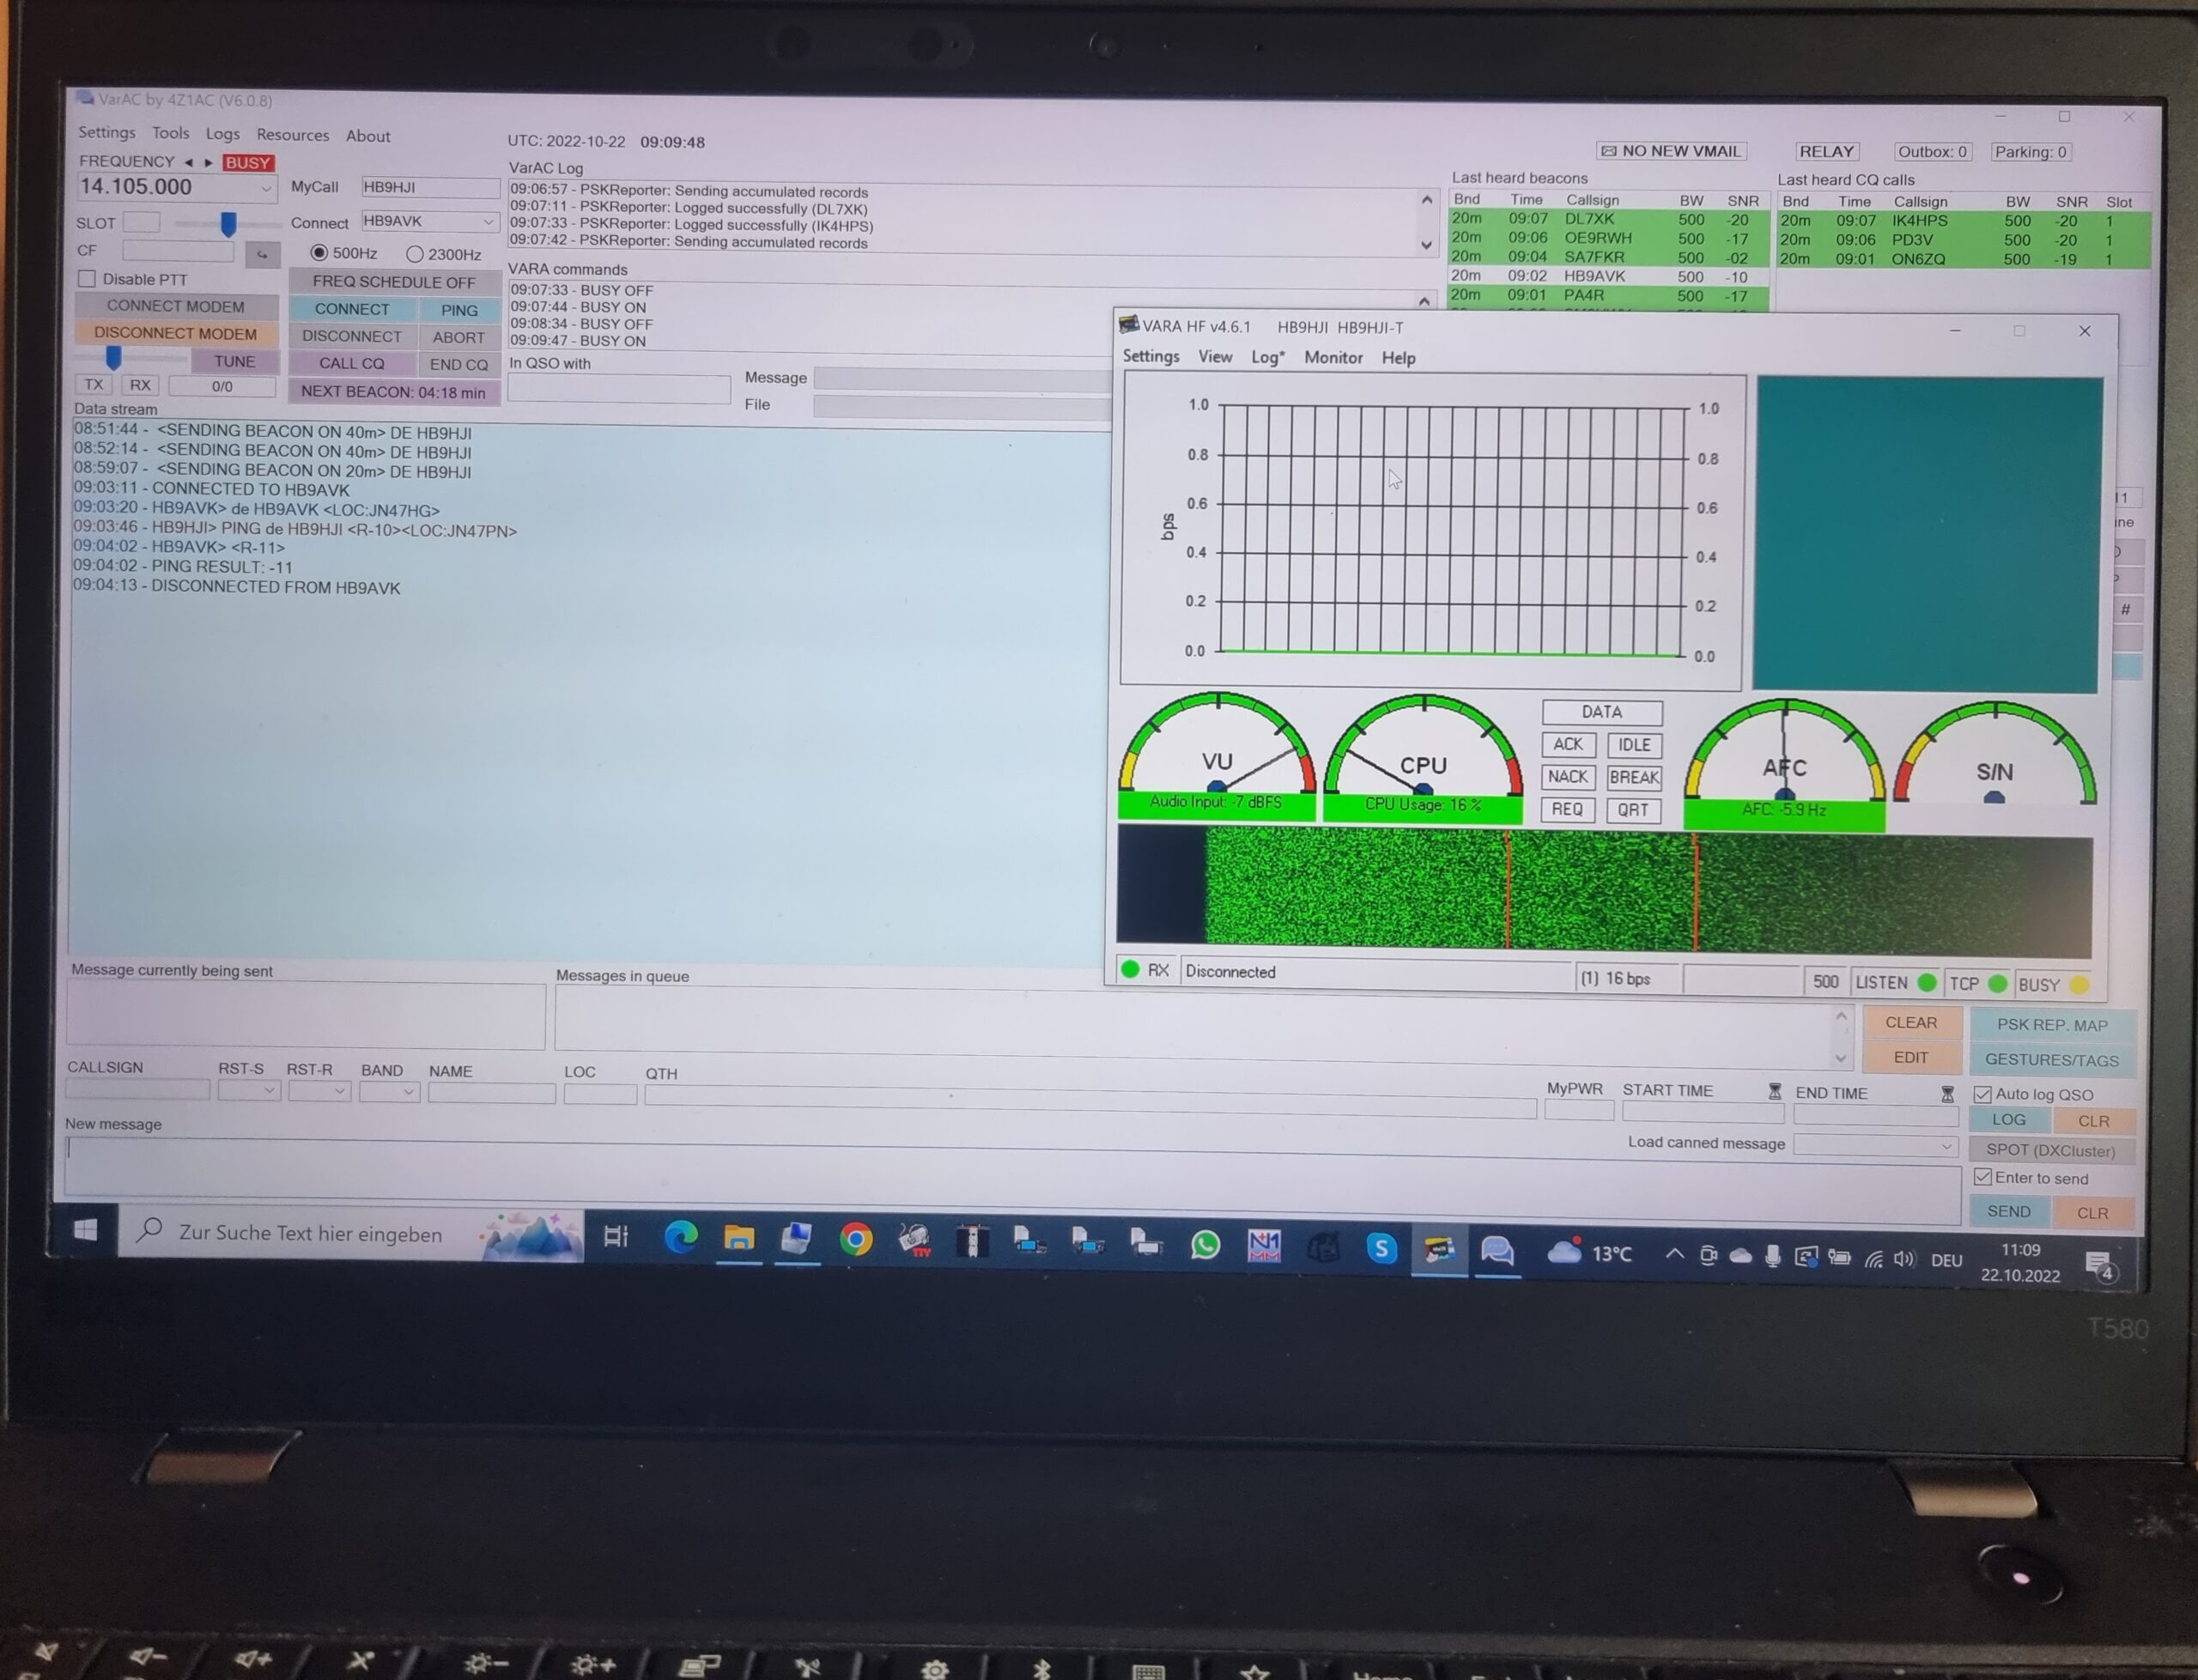Open the VarAC Logs menu
The width and height of the screenshot is (2198, 1680).
tap(222, 134)
